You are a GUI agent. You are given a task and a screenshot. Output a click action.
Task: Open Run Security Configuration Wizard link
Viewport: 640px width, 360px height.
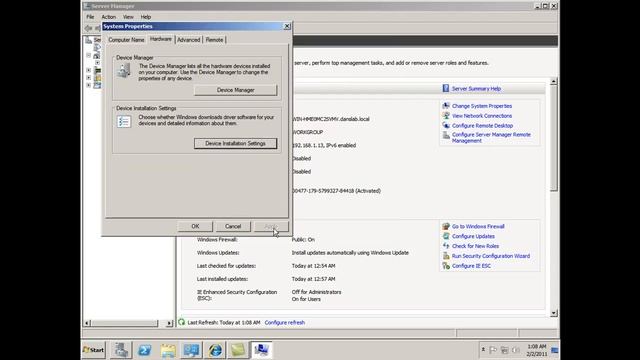(491, 256)
